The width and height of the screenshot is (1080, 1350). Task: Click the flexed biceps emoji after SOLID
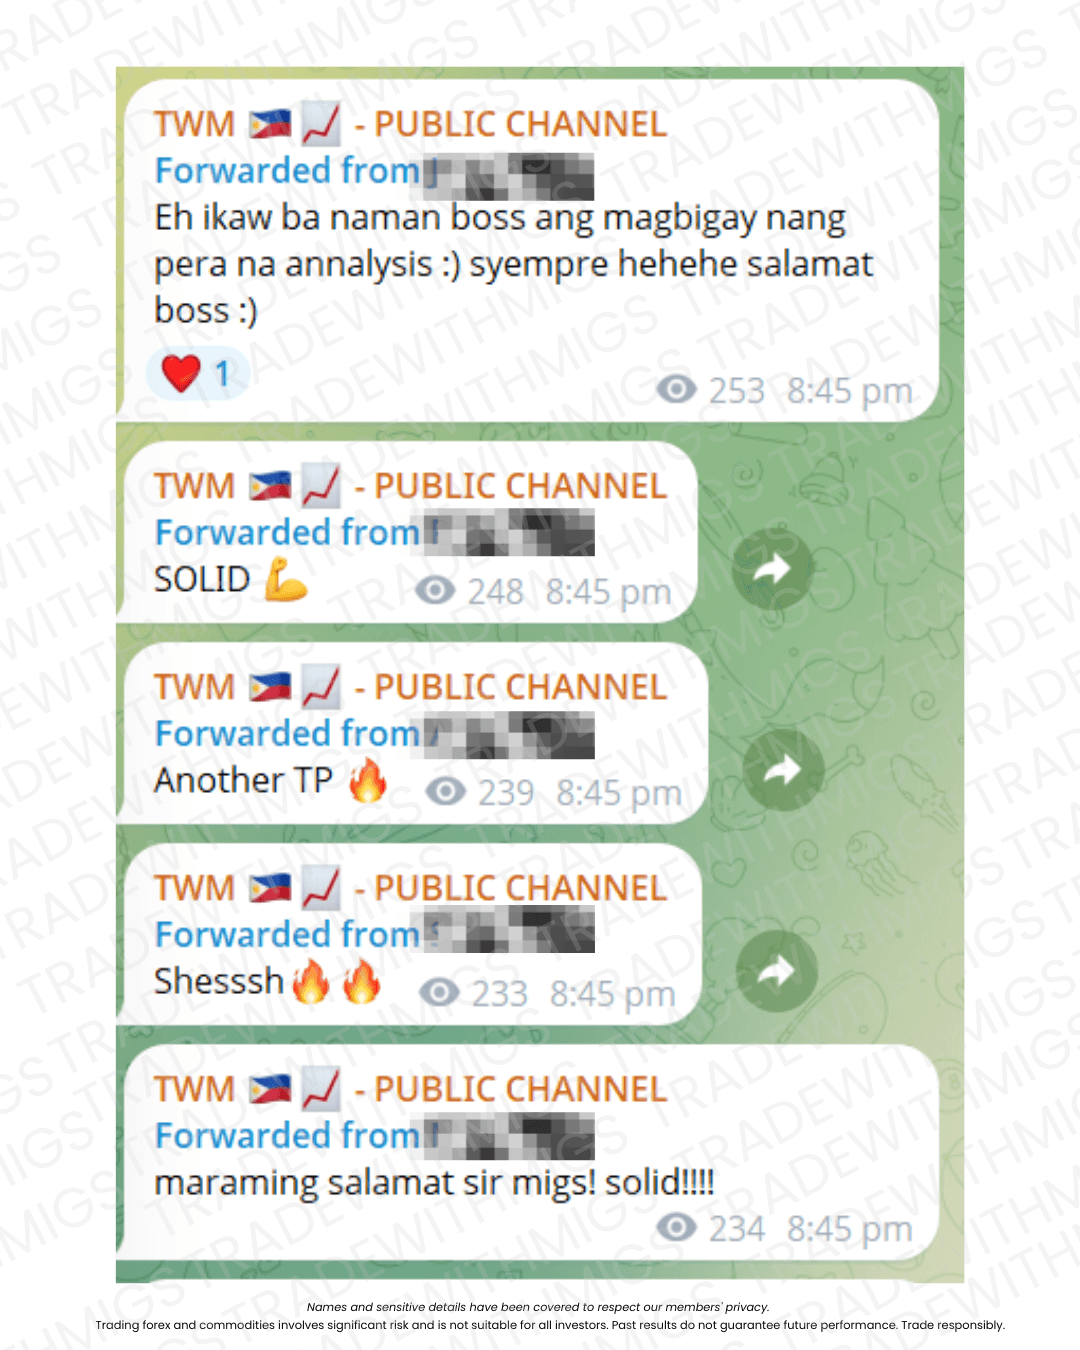(286, 579)
